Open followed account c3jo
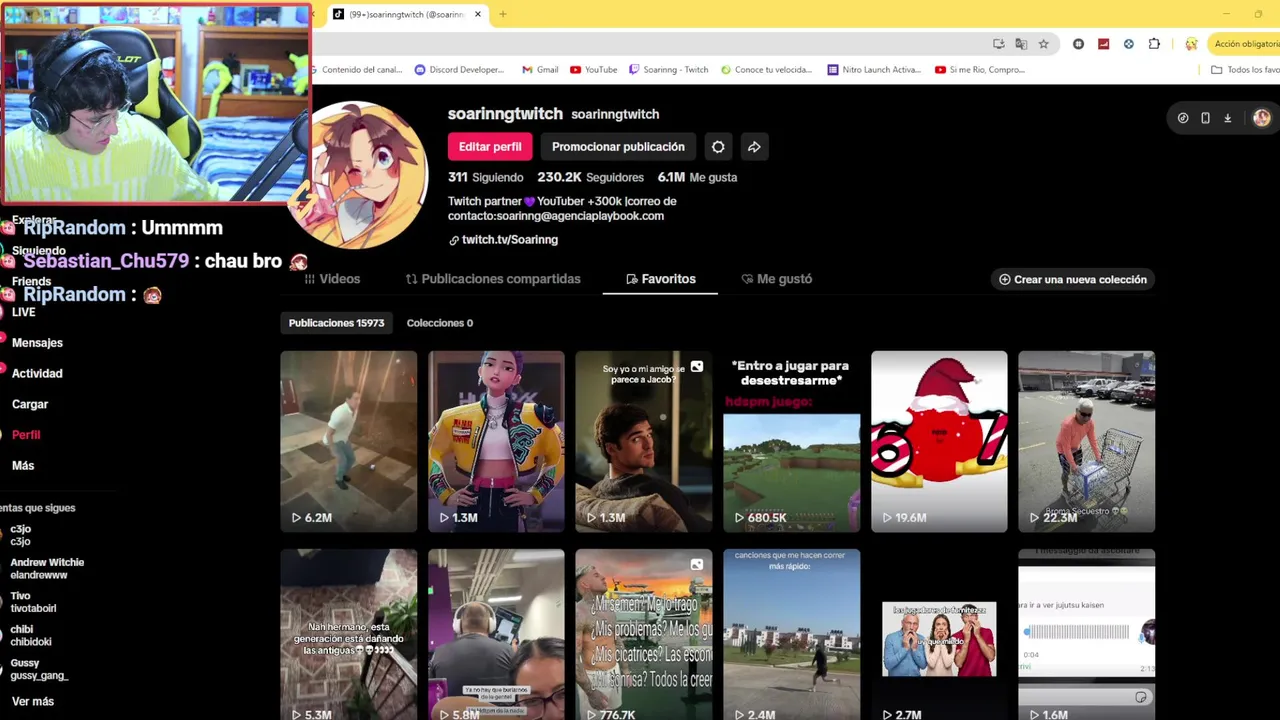Screen dimensions: 1280x720 click(x=21, y=535)
